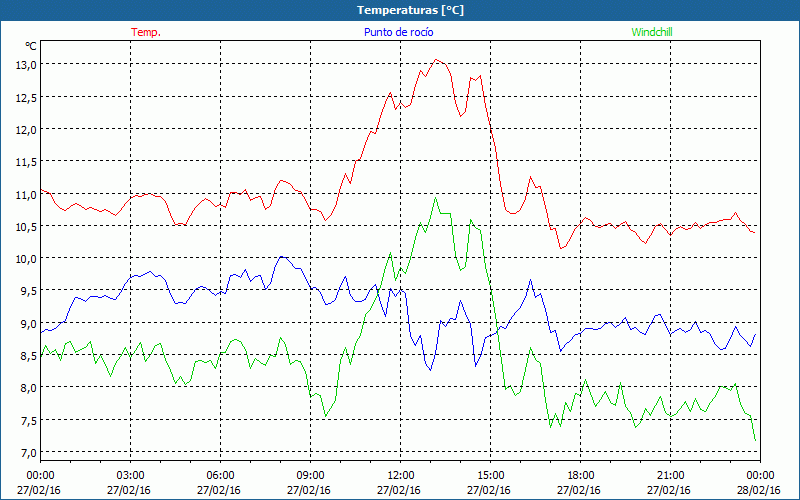This screenshot has width=800, height=500.
Task: Click the 9,0 y-axis value
Action: click(28, 323)
